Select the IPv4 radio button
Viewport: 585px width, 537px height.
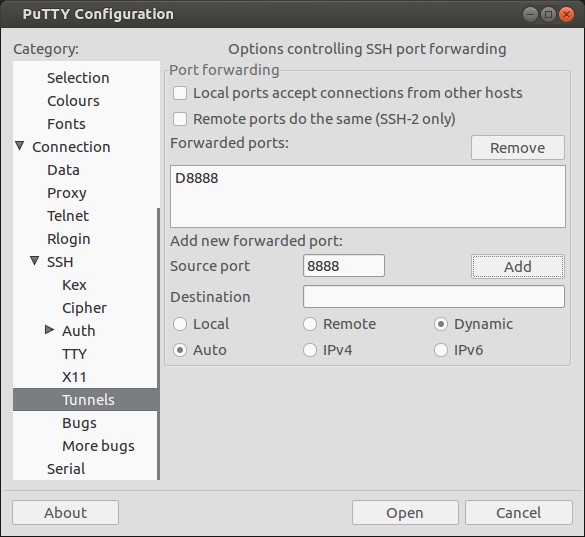(310, 350)
